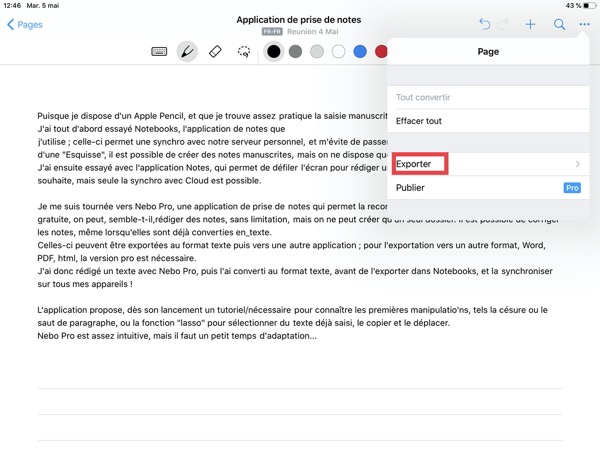Choose the white ink color
Screen dimensions: 600x450
pyautogui.click(x=338, y=51)
